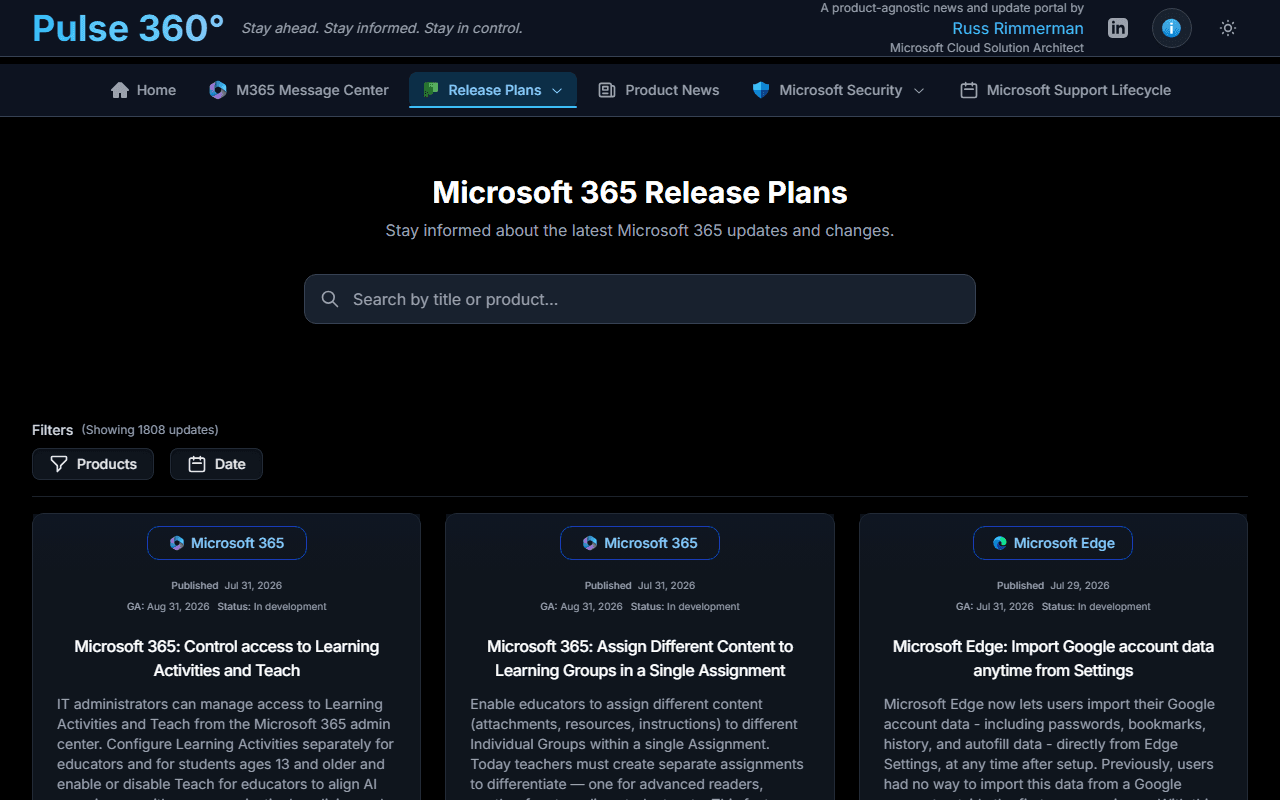Go to Product News tab
Viewport: 1280px width, 800px height.
pyautogui.click(x=658, y=90)
